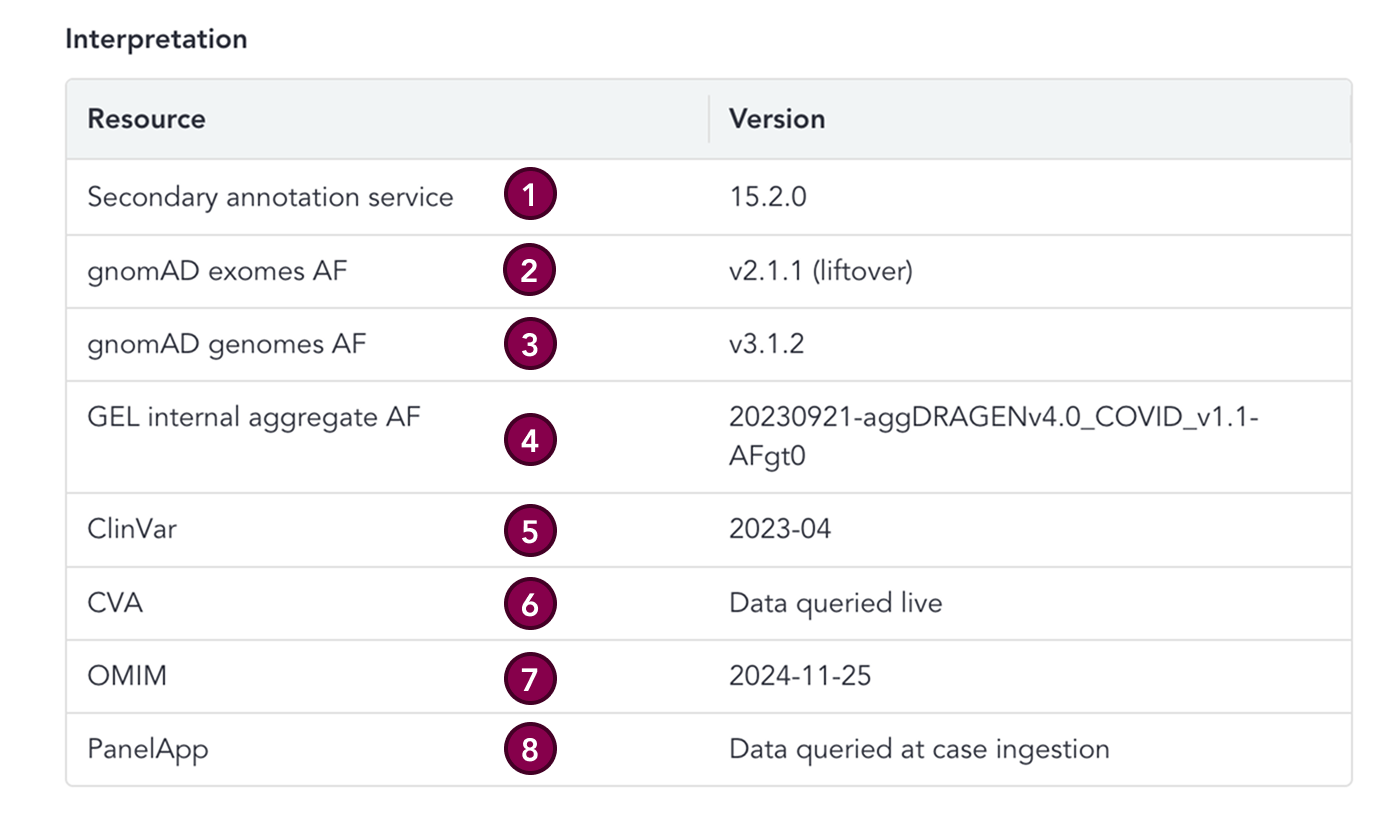The image size is (1394, 834).
Task: Select the 'Data queried live' text
Action: (x=835, y=603)
